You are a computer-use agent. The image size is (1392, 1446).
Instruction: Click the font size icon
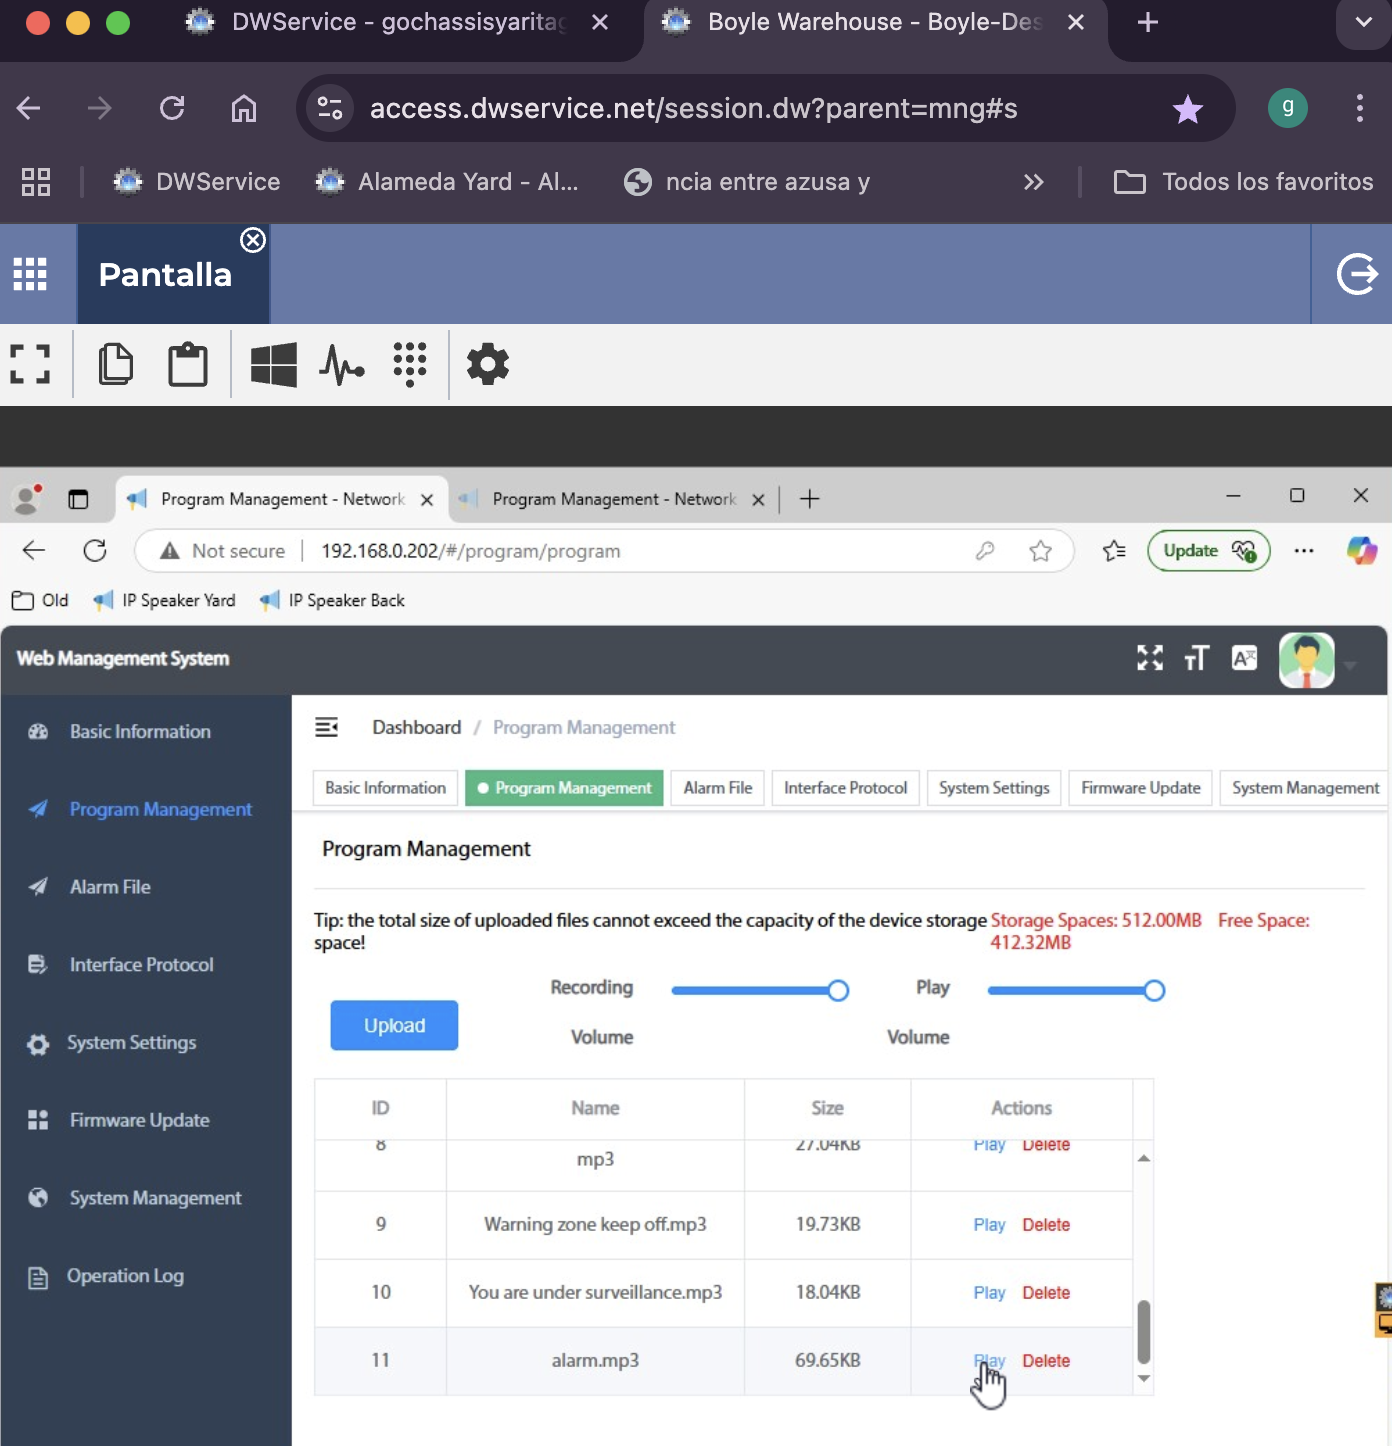[x=1196, y=658]
